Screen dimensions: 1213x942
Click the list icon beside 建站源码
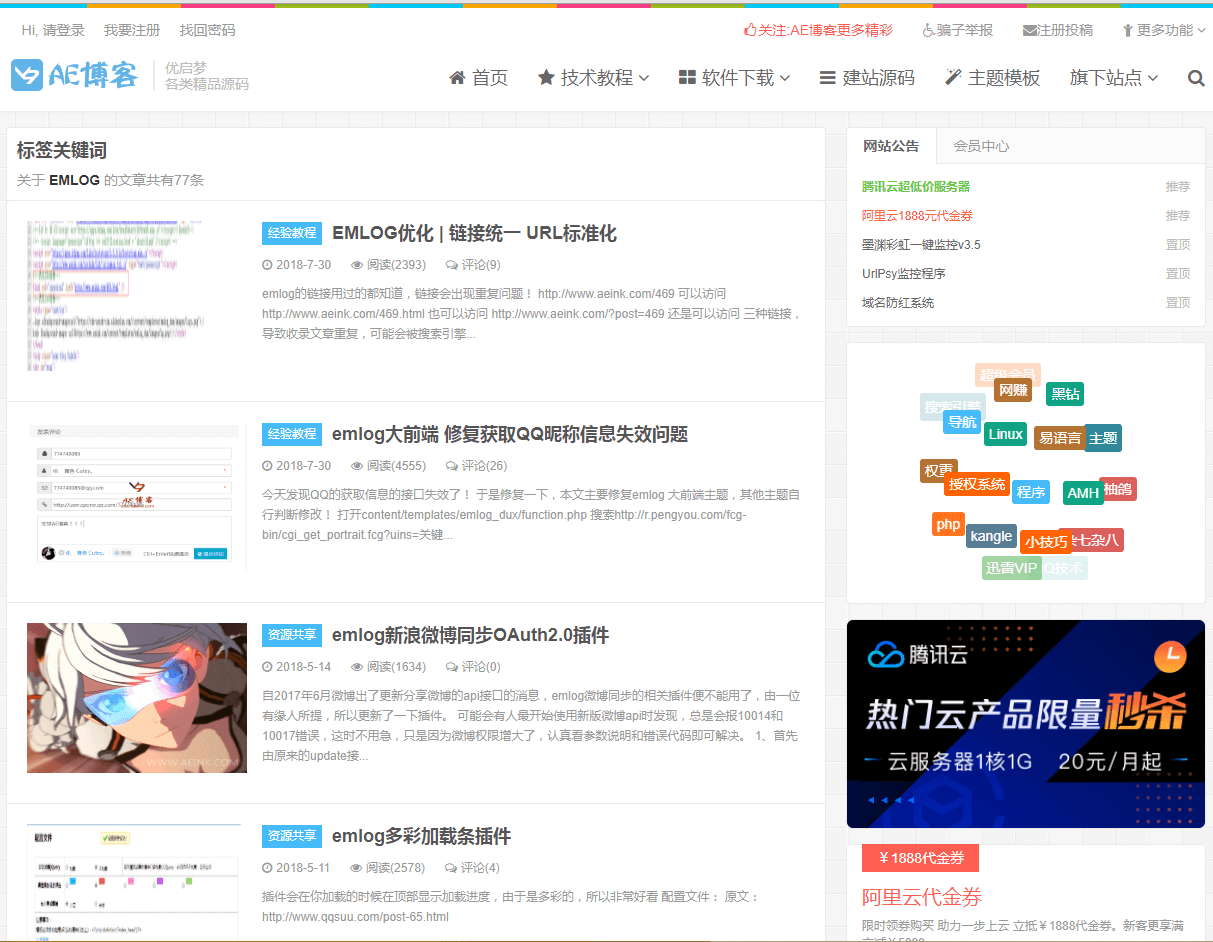point(826,77)
